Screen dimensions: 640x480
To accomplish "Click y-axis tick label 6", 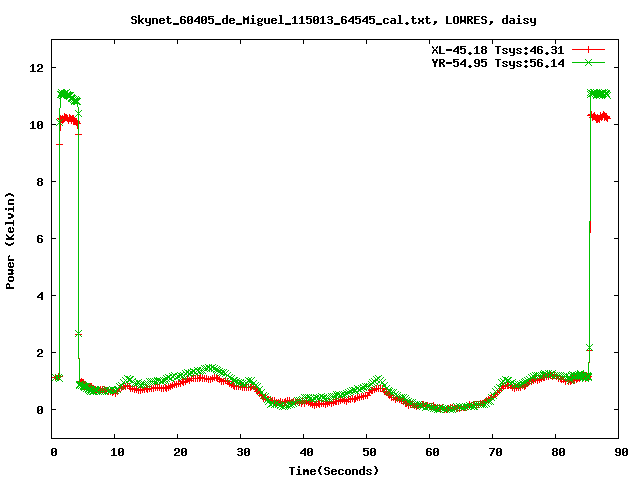I will pyautogui.click(x=40, y=239).
